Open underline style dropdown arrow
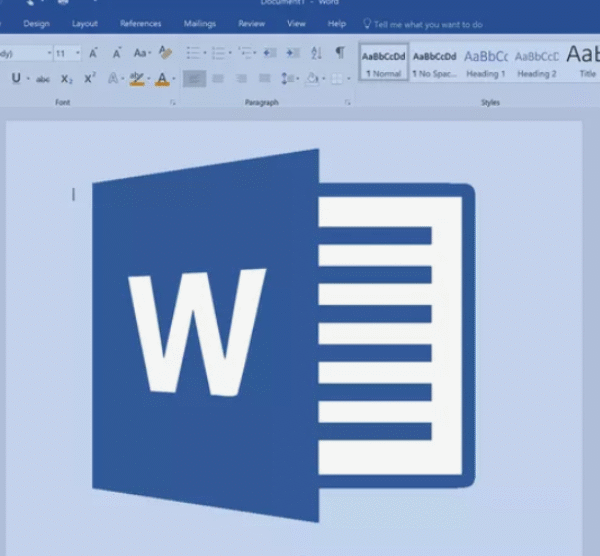The width and height of the screenshot is (600, 556). 28,79
